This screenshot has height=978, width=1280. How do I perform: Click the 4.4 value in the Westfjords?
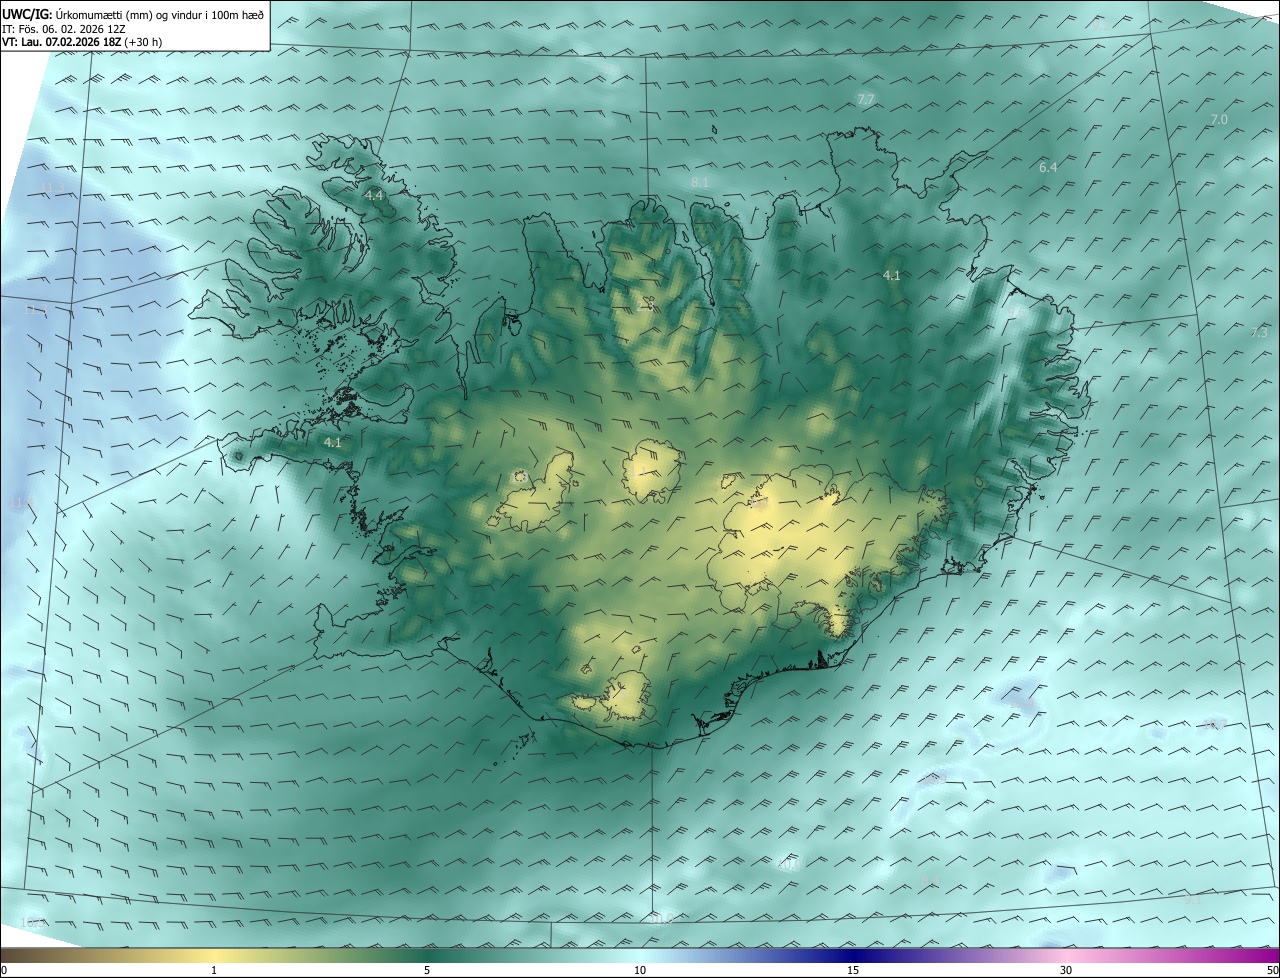pyautogui.click(x=374, y=195)
